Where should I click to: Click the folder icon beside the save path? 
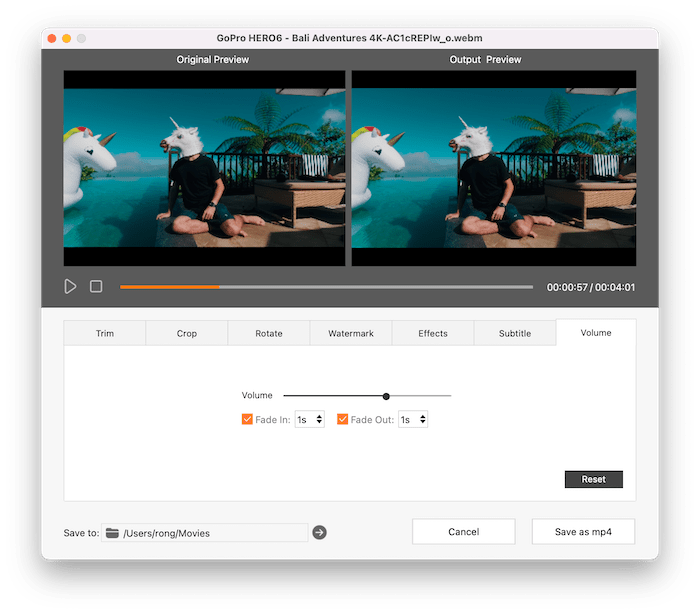(x=112, y=533)
